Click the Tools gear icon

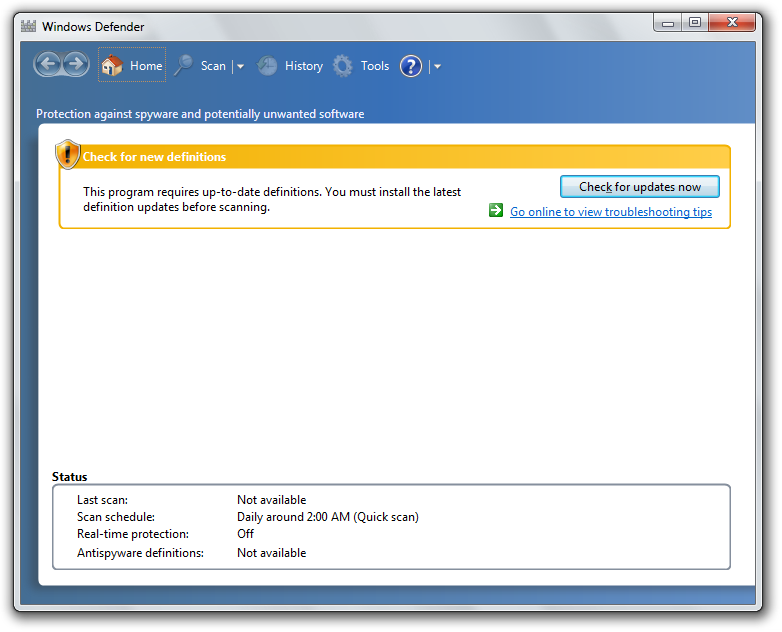(x=343, y=66)
